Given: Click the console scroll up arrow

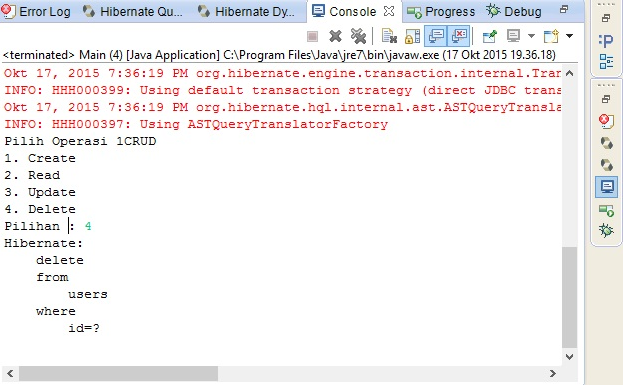Looking at the screenshot, I should (x=569, y=73).
